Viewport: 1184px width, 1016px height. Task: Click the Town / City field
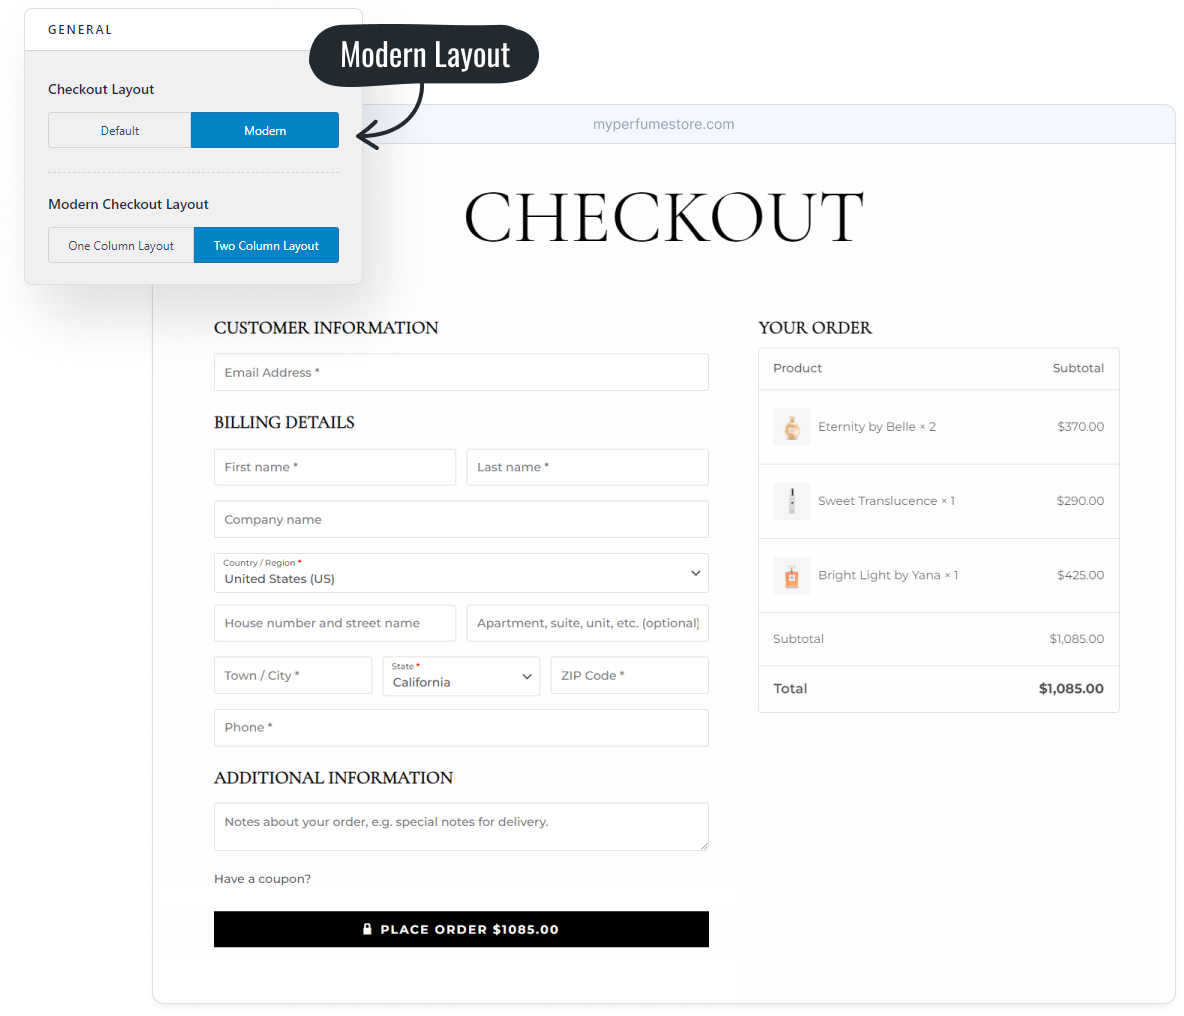tap(293, 676)
